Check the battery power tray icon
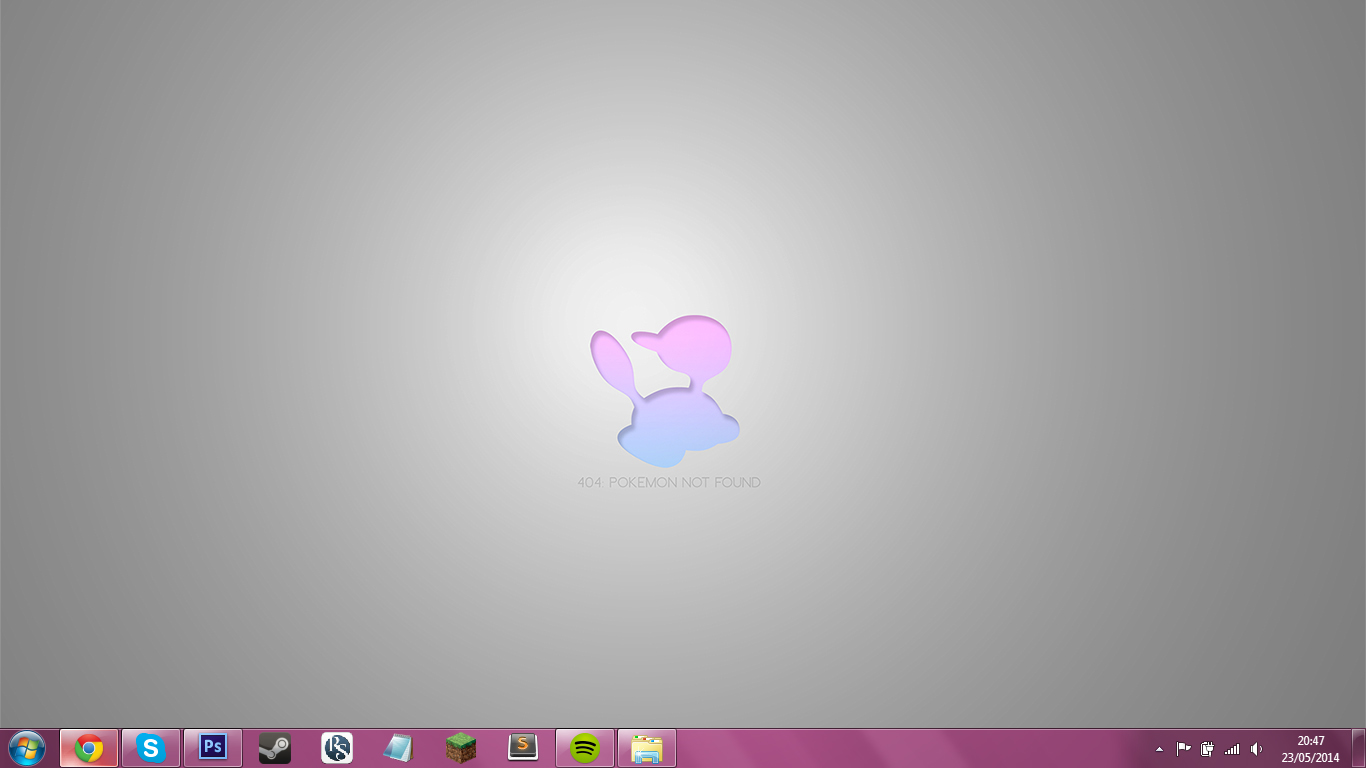Image resolution: width=1366 pixels, height=768 pixels. tap(1207, 748)
